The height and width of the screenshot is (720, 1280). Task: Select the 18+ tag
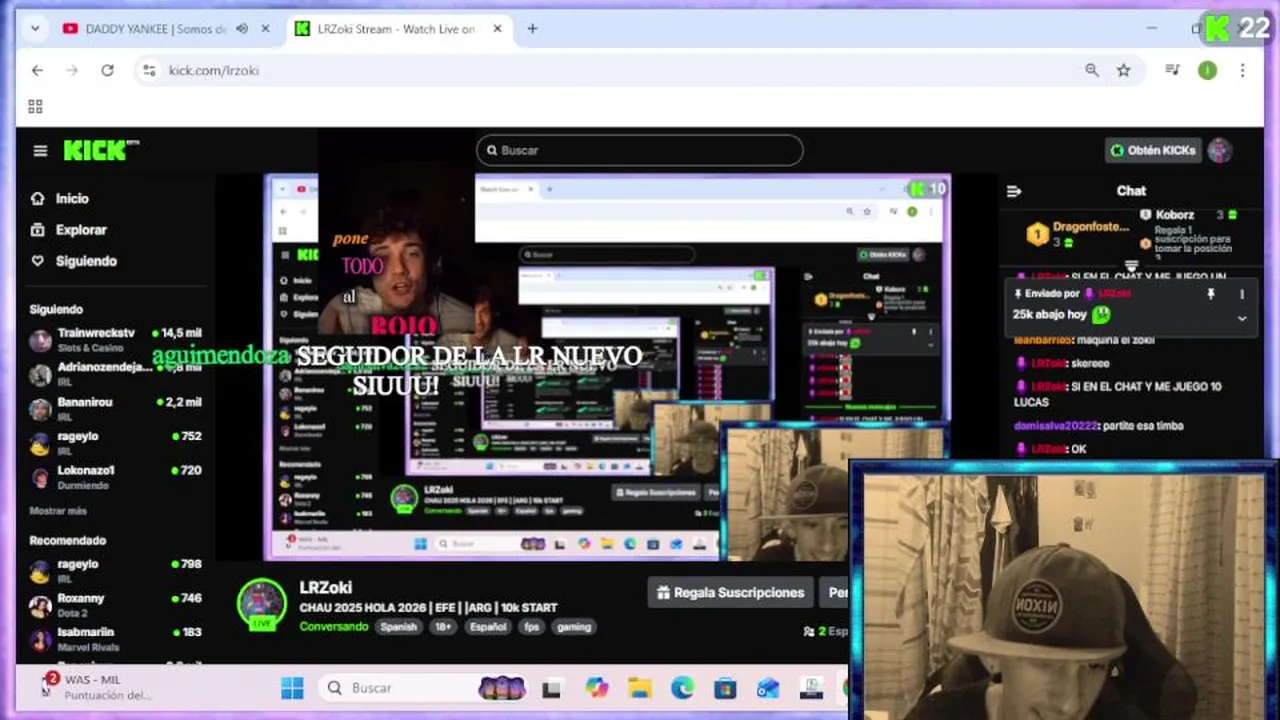[x=443, y=627]
